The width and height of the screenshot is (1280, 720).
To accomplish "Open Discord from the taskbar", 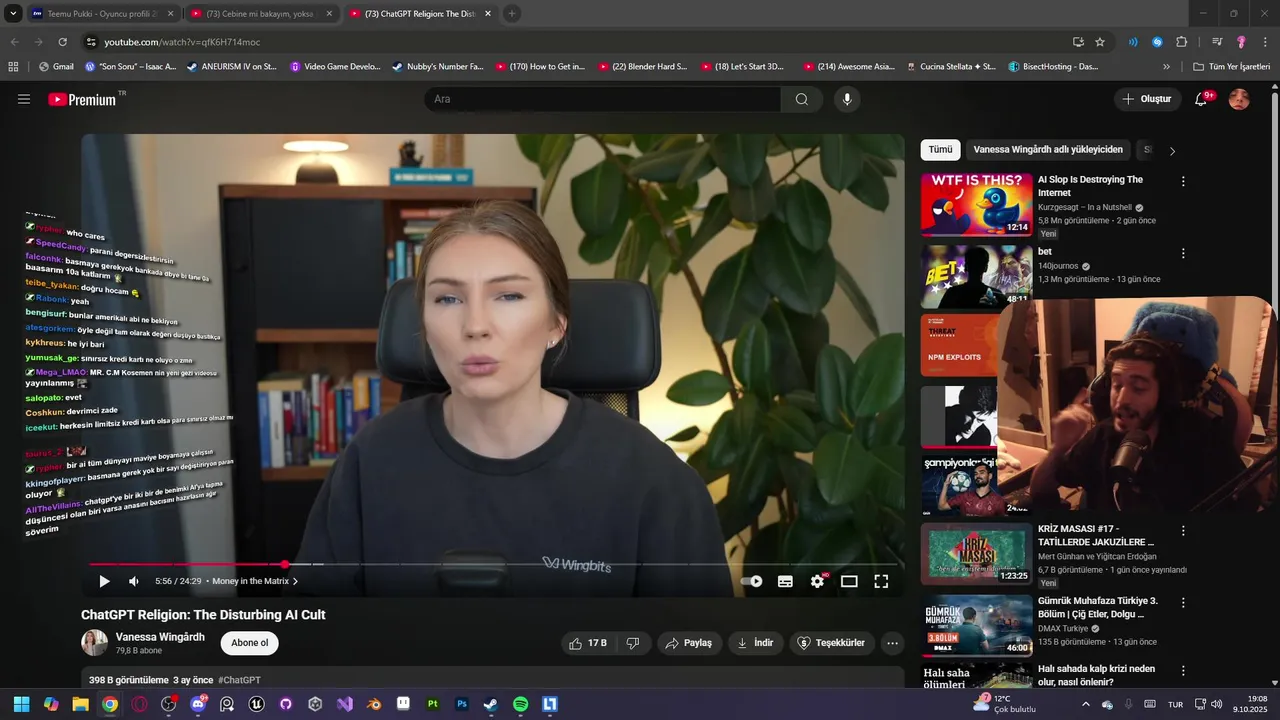I will pos(198,704).
